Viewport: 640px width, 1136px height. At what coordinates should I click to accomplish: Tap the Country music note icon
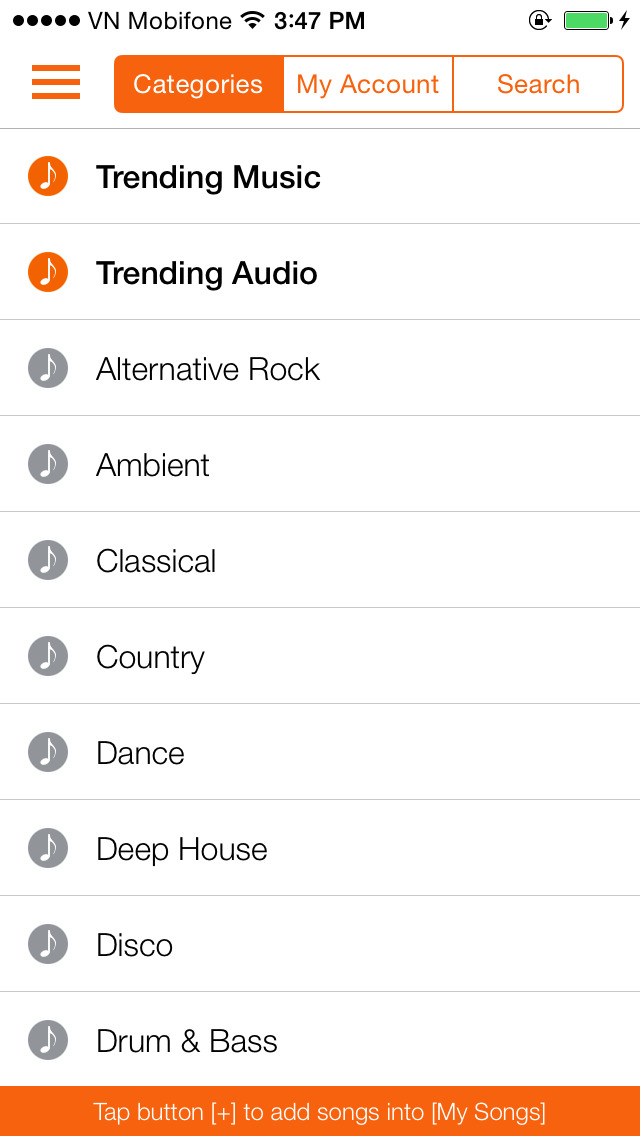(x=48, y=656)
